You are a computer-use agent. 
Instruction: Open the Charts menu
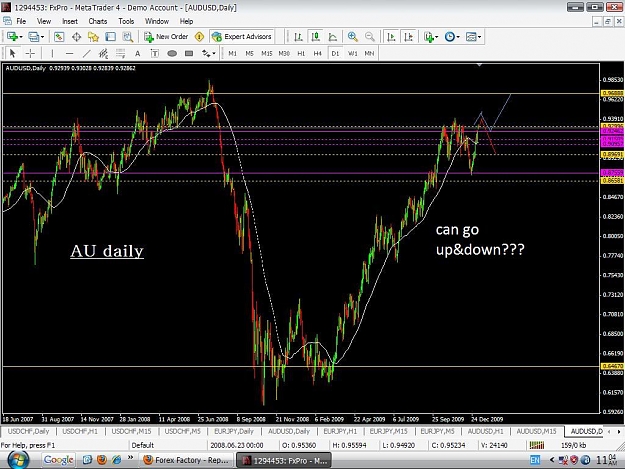click(98, 21)
